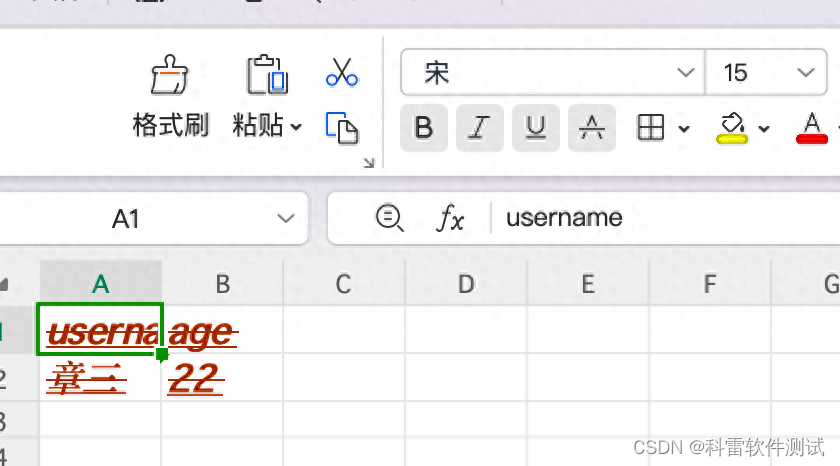Click the scissors Cut icon
This screenshot has height=466, width=840.
(342, 72)
